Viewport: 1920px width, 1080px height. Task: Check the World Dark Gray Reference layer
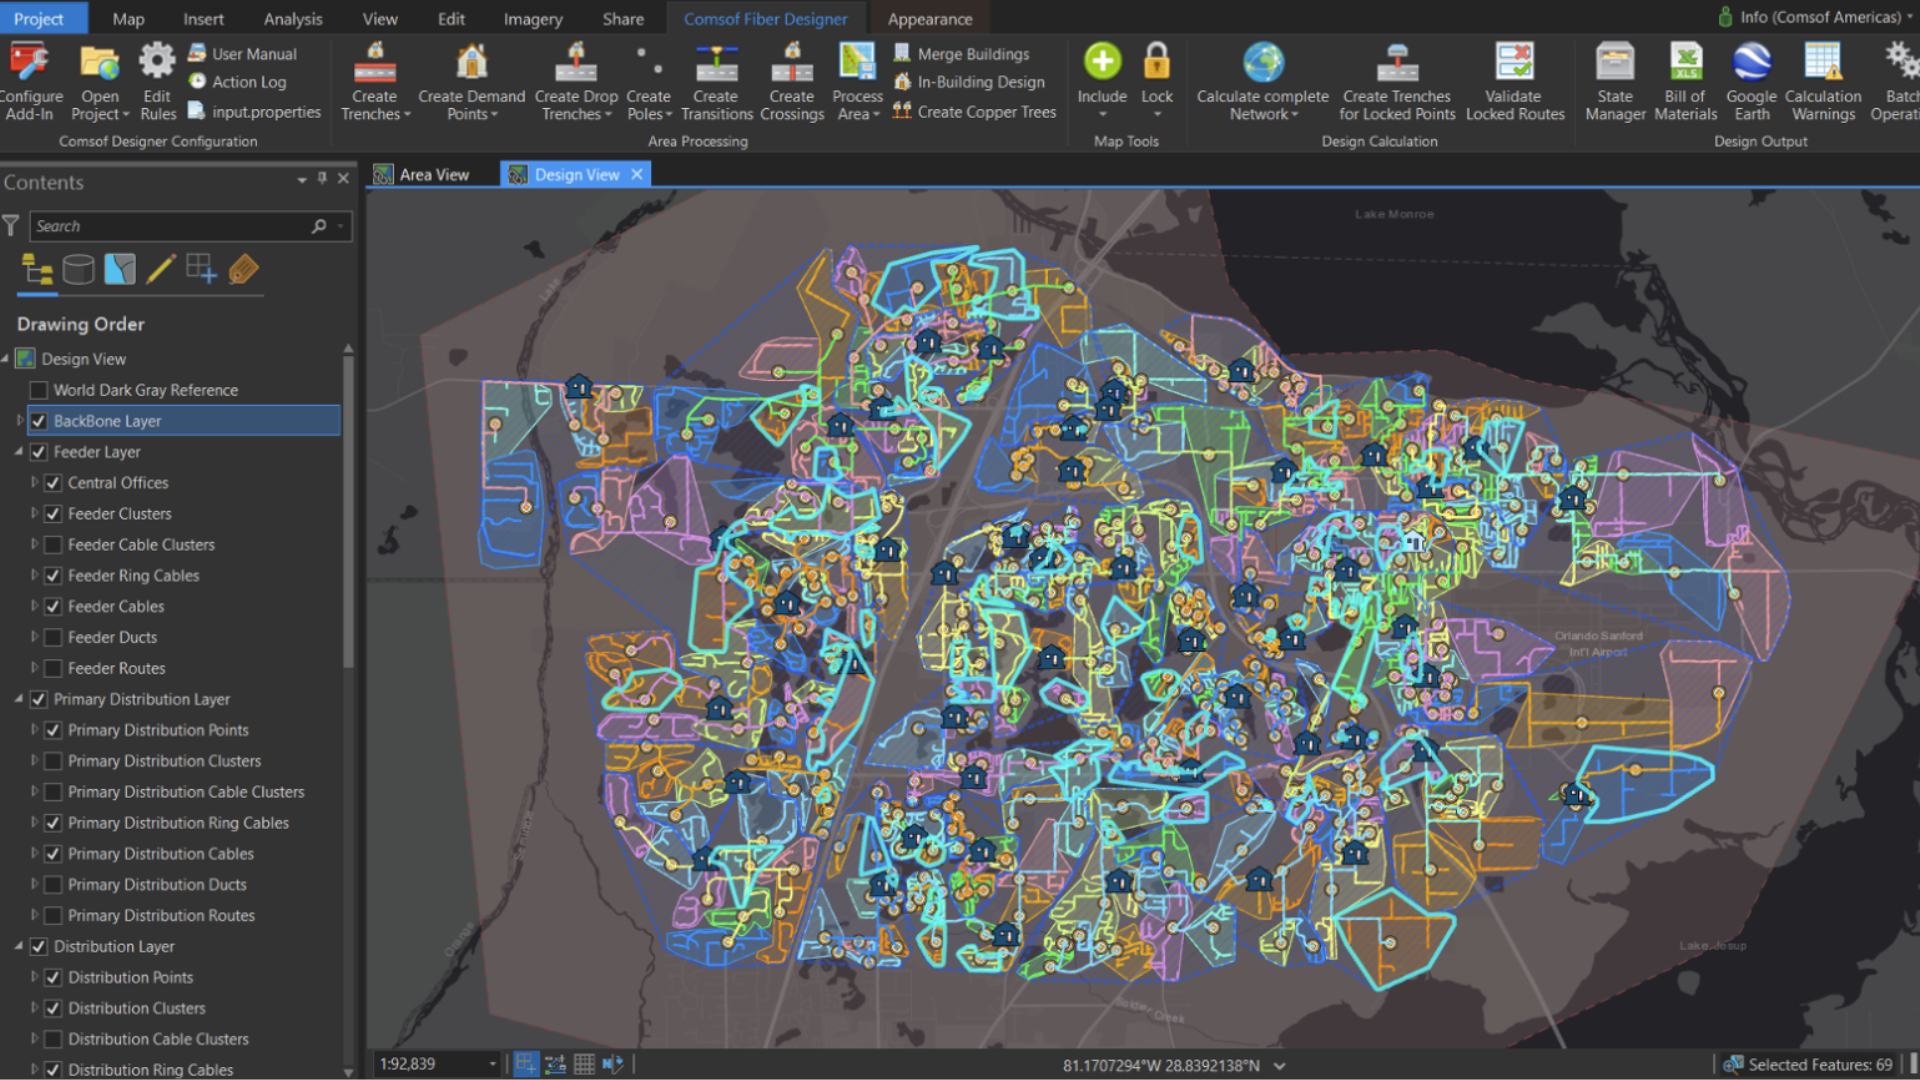click(x=38, y=390)
